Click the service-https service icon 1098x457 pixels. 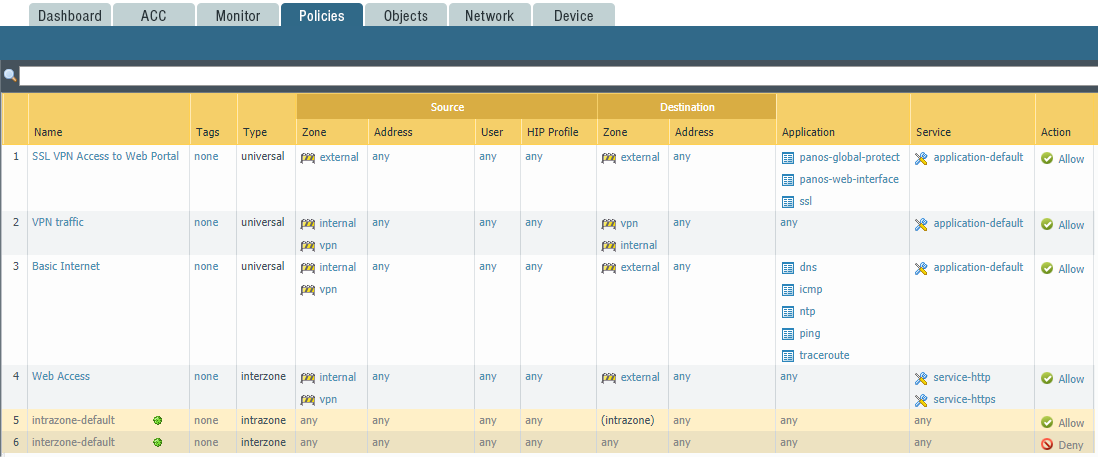pos(921,400)
